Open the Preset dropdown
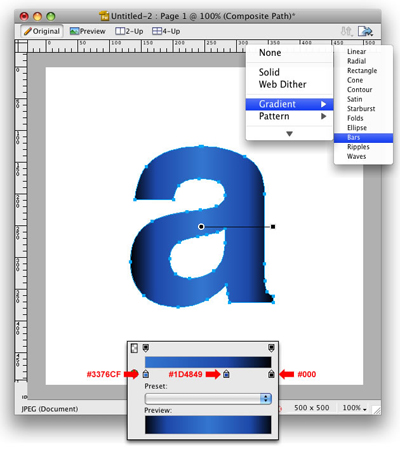The height and width of the screenshot is (454, 400). coord(208,399)
